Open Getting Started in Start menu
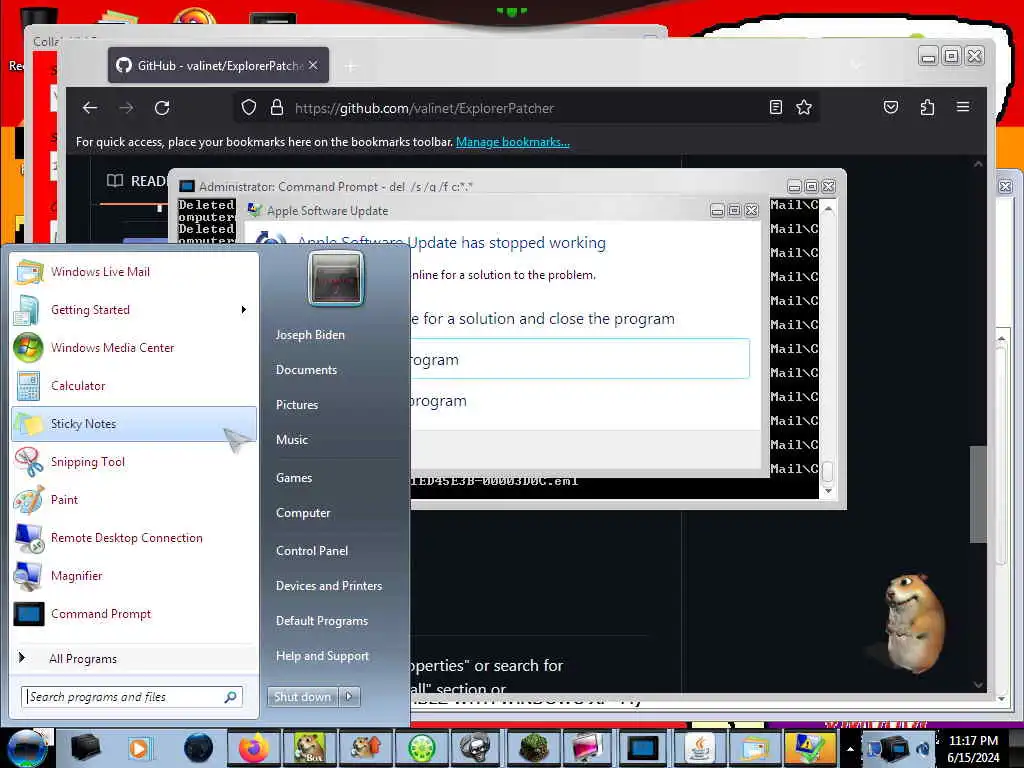Image resolution: width=1024 pixels, height=768 pixels. tap(134, 310)
